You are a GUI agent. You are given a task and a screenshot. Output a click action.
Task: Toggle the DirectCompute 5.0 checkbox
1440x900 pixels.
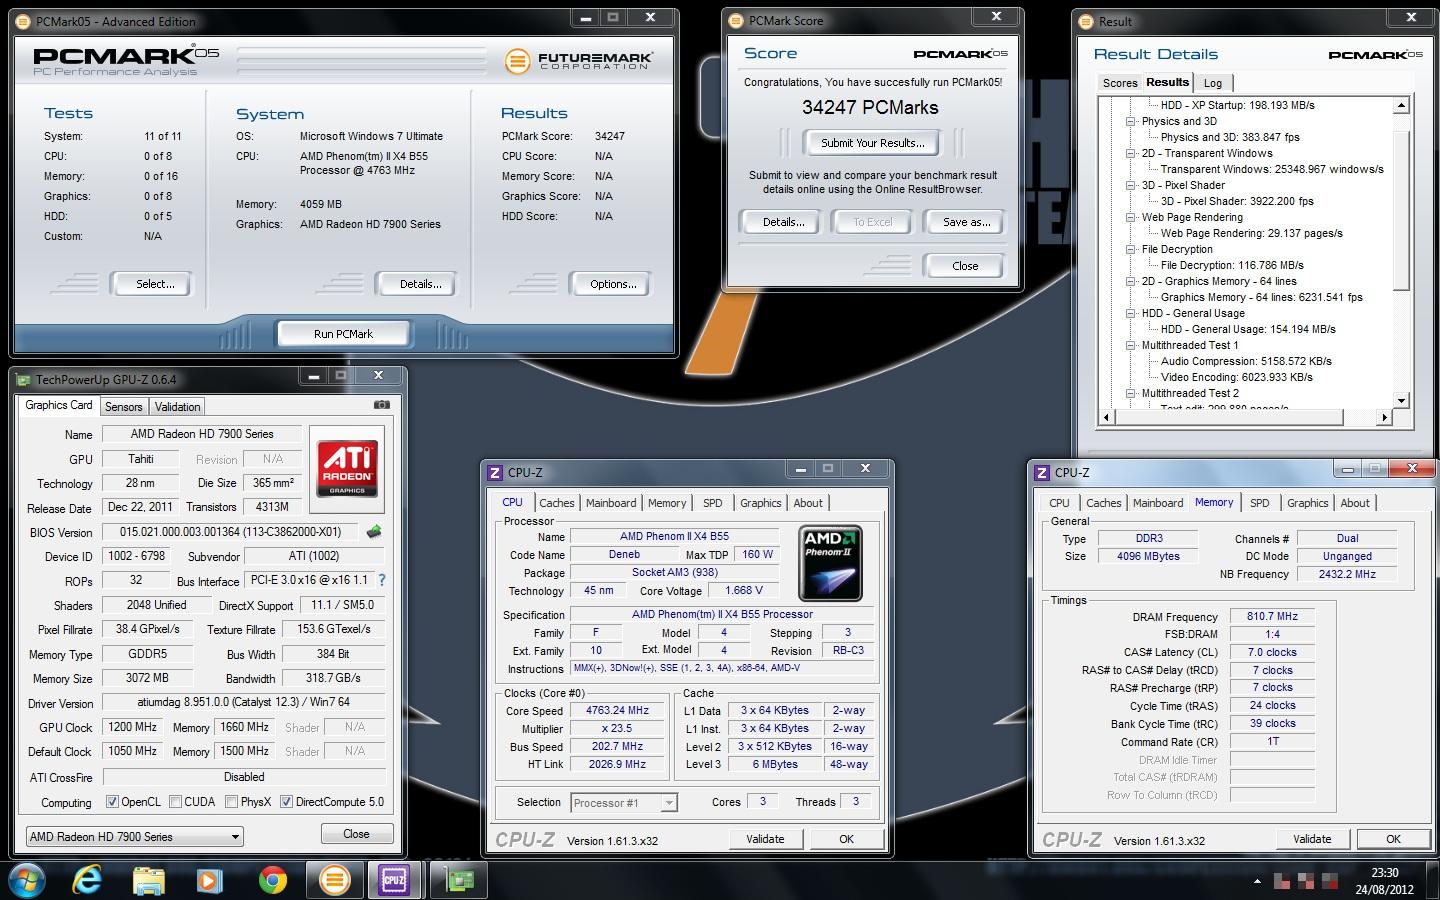(286, 801)
